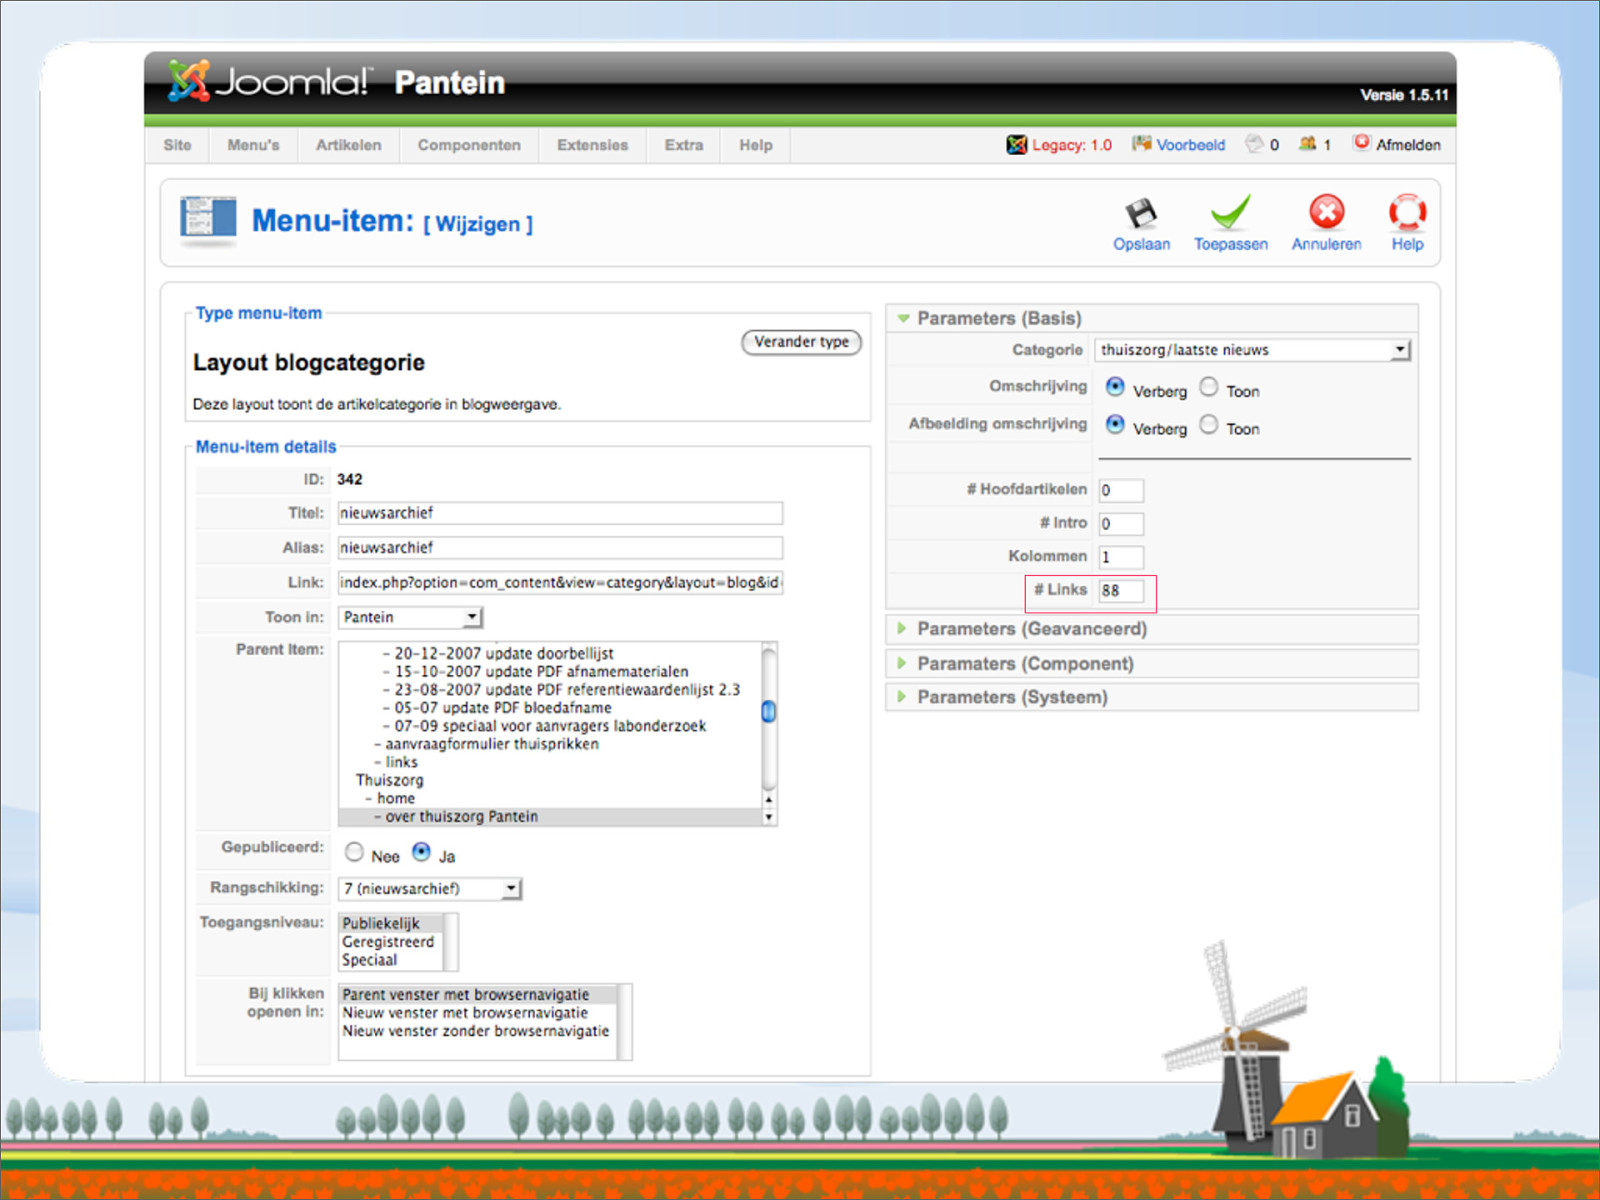The width and height of the screenshot is (1600, 1200).
Task: Click the logged-in users icon showing 1
Action: 1307,144
